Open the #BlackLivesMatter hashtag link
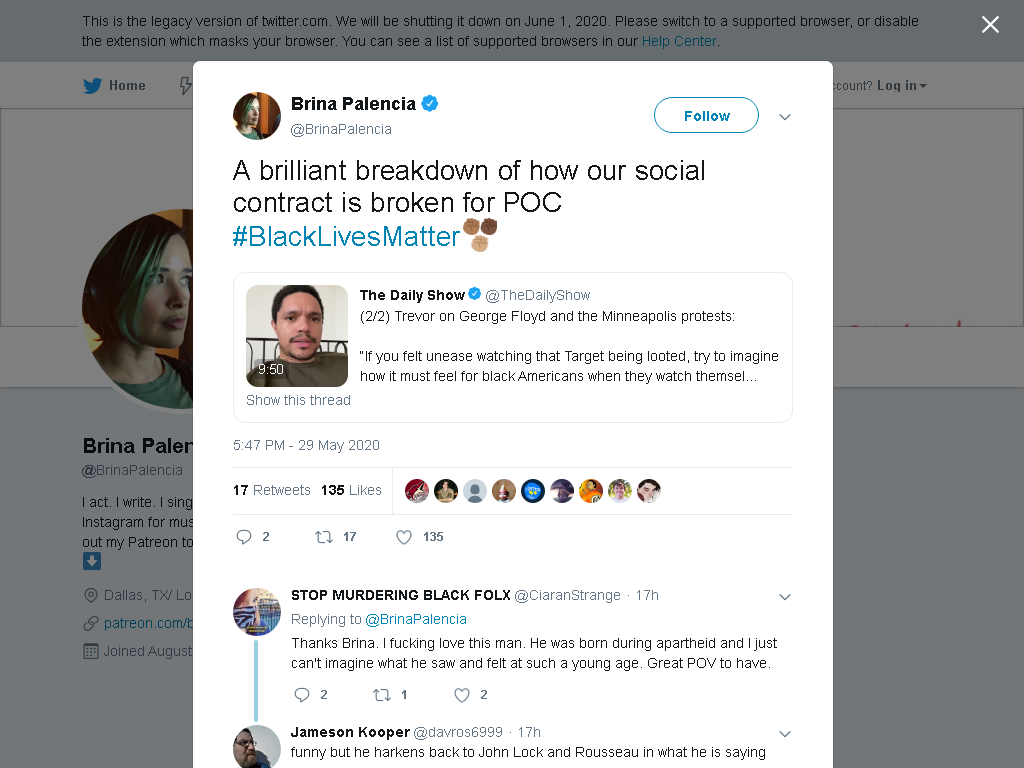The width and height of the screenshot is (1024, 768). tap(346, 236)
